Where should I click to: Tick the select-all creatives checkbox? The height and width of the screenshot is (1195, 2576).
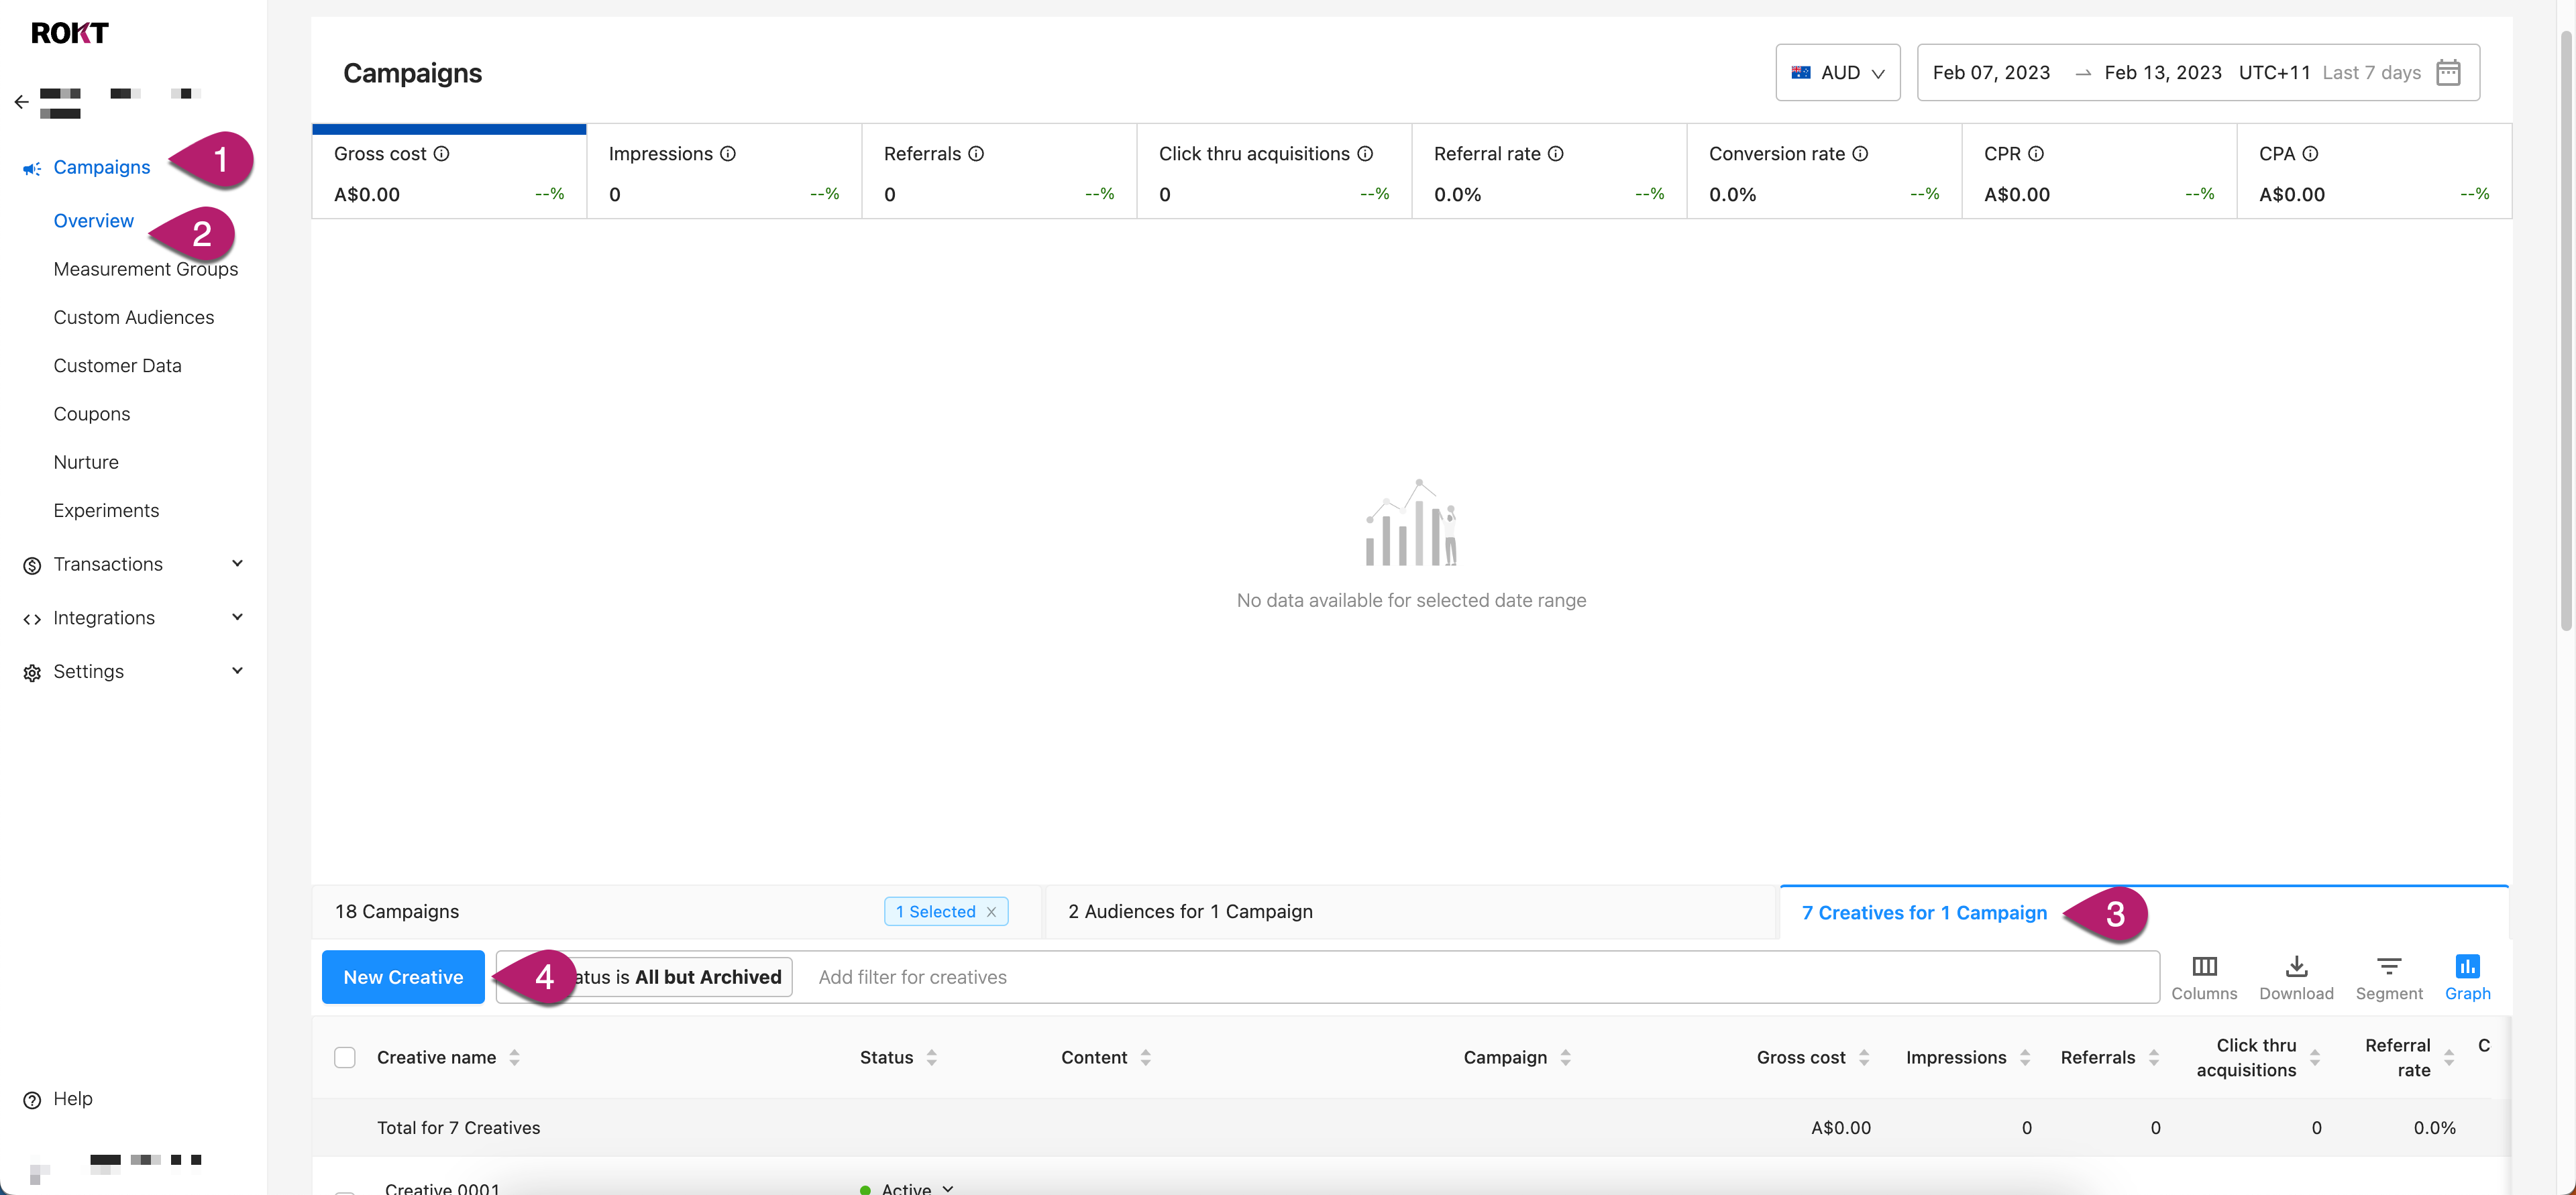click(x=345, y=1057)
